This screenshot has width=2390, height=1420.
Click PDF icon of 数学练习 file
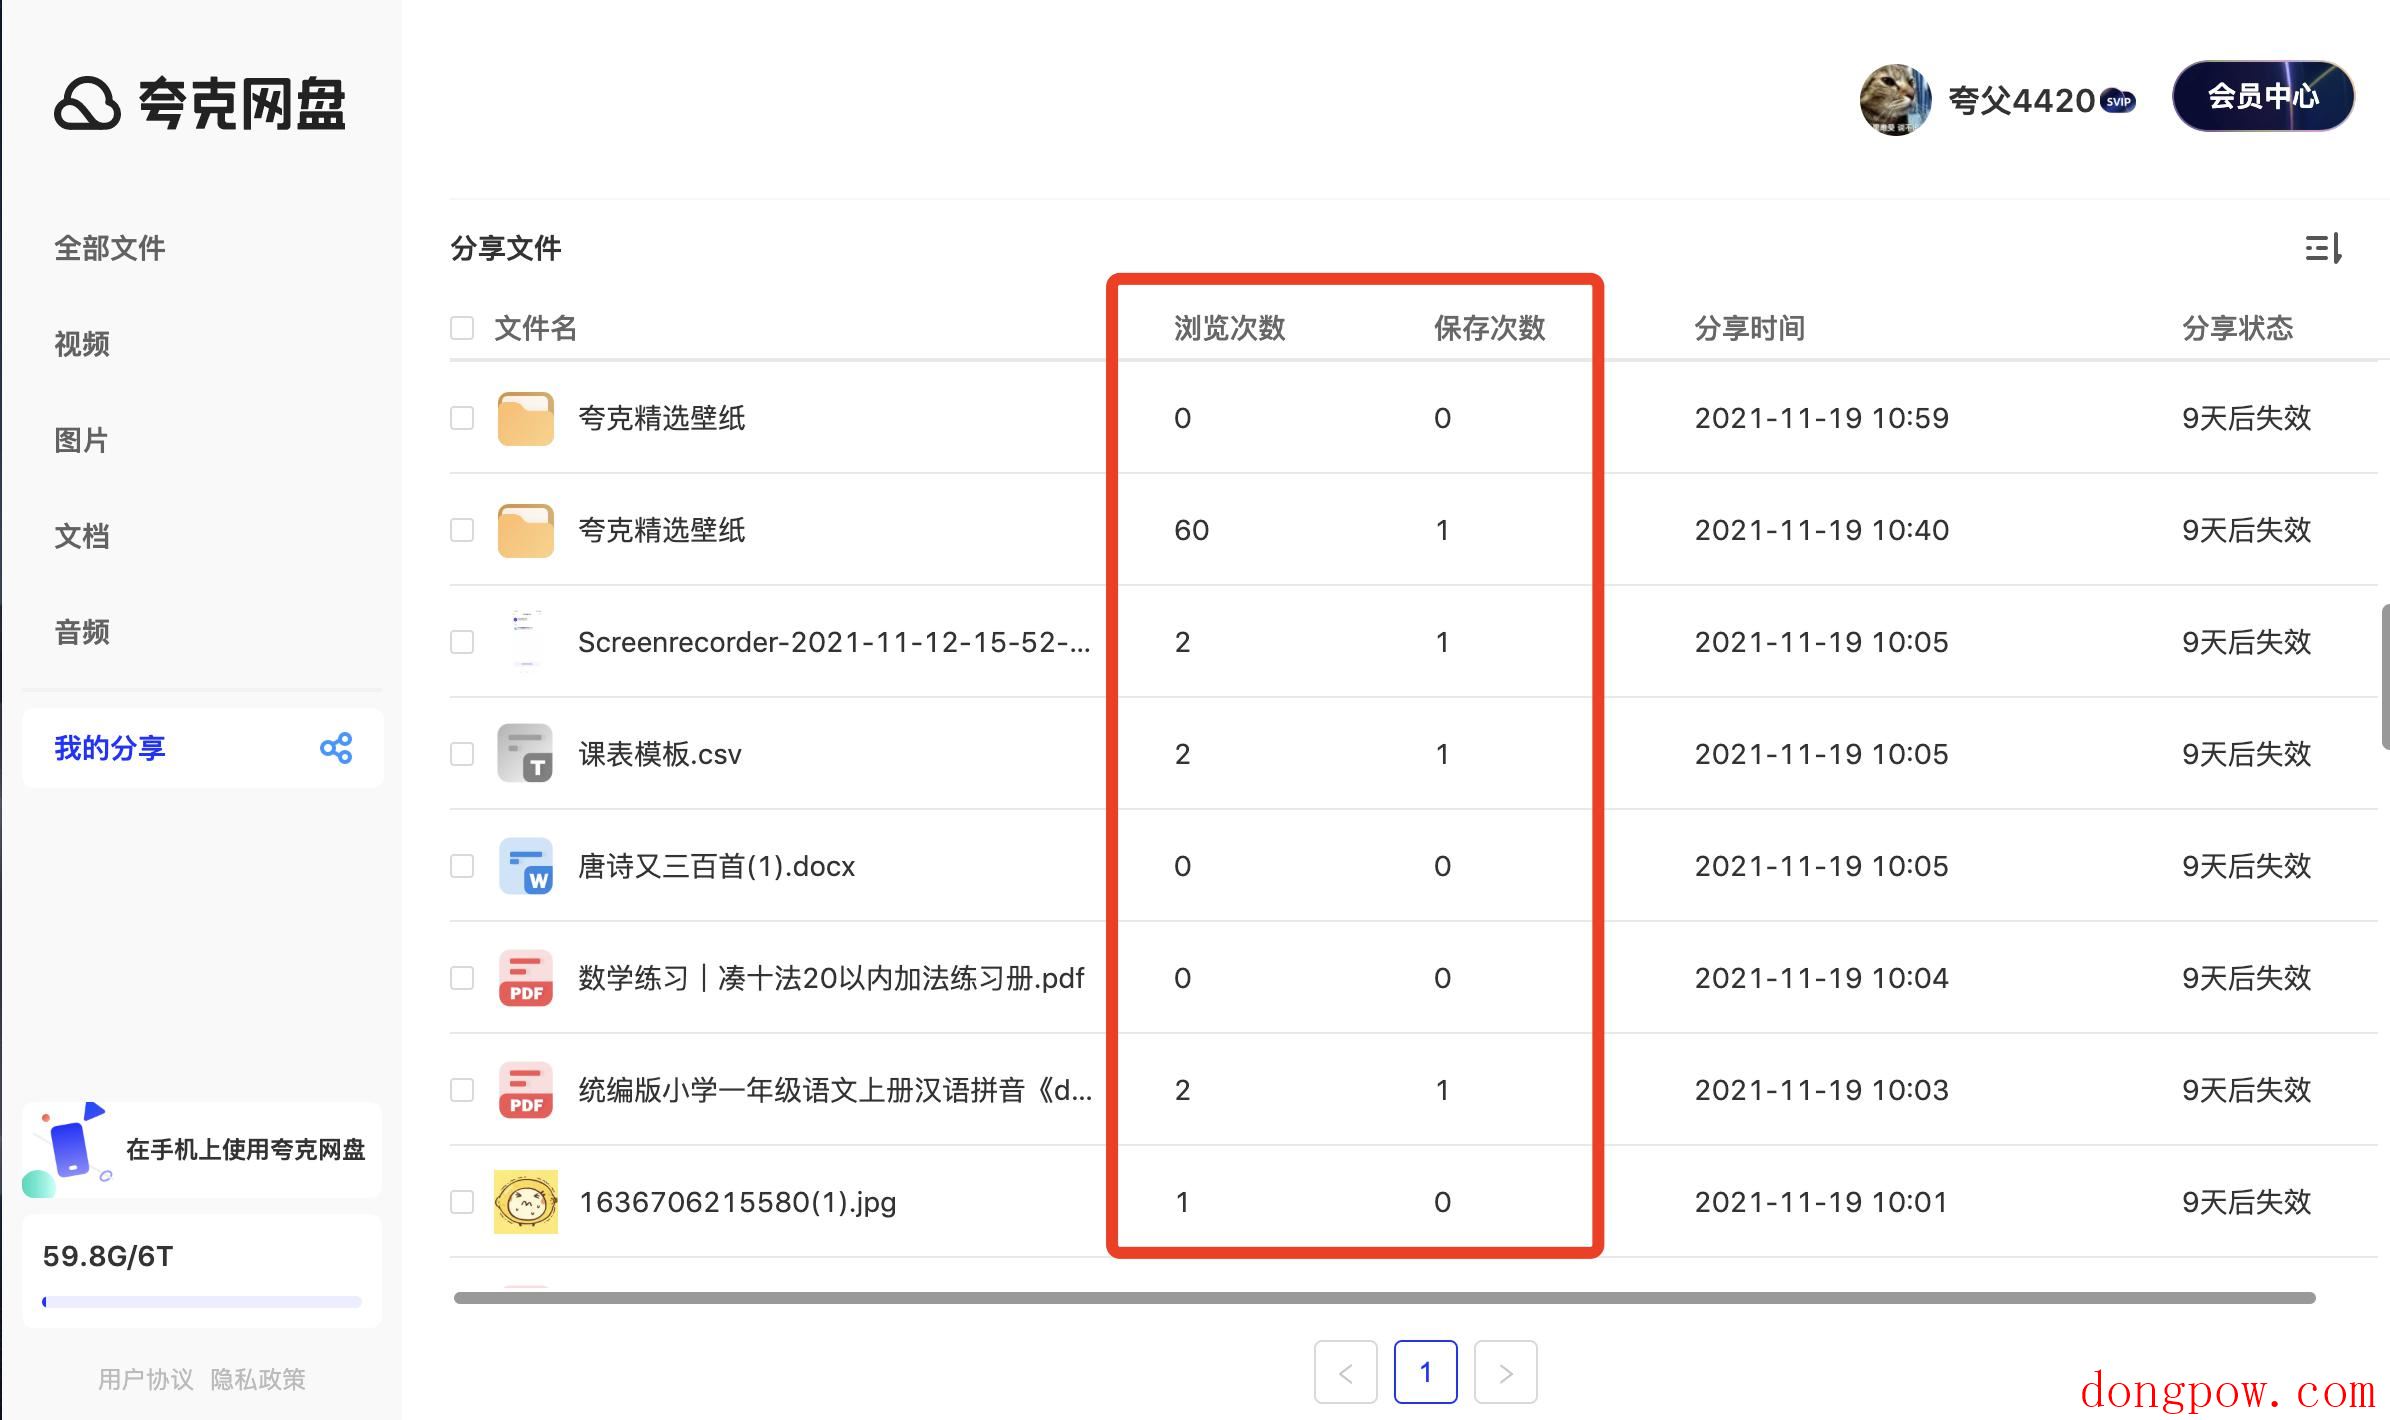[526, 977]
